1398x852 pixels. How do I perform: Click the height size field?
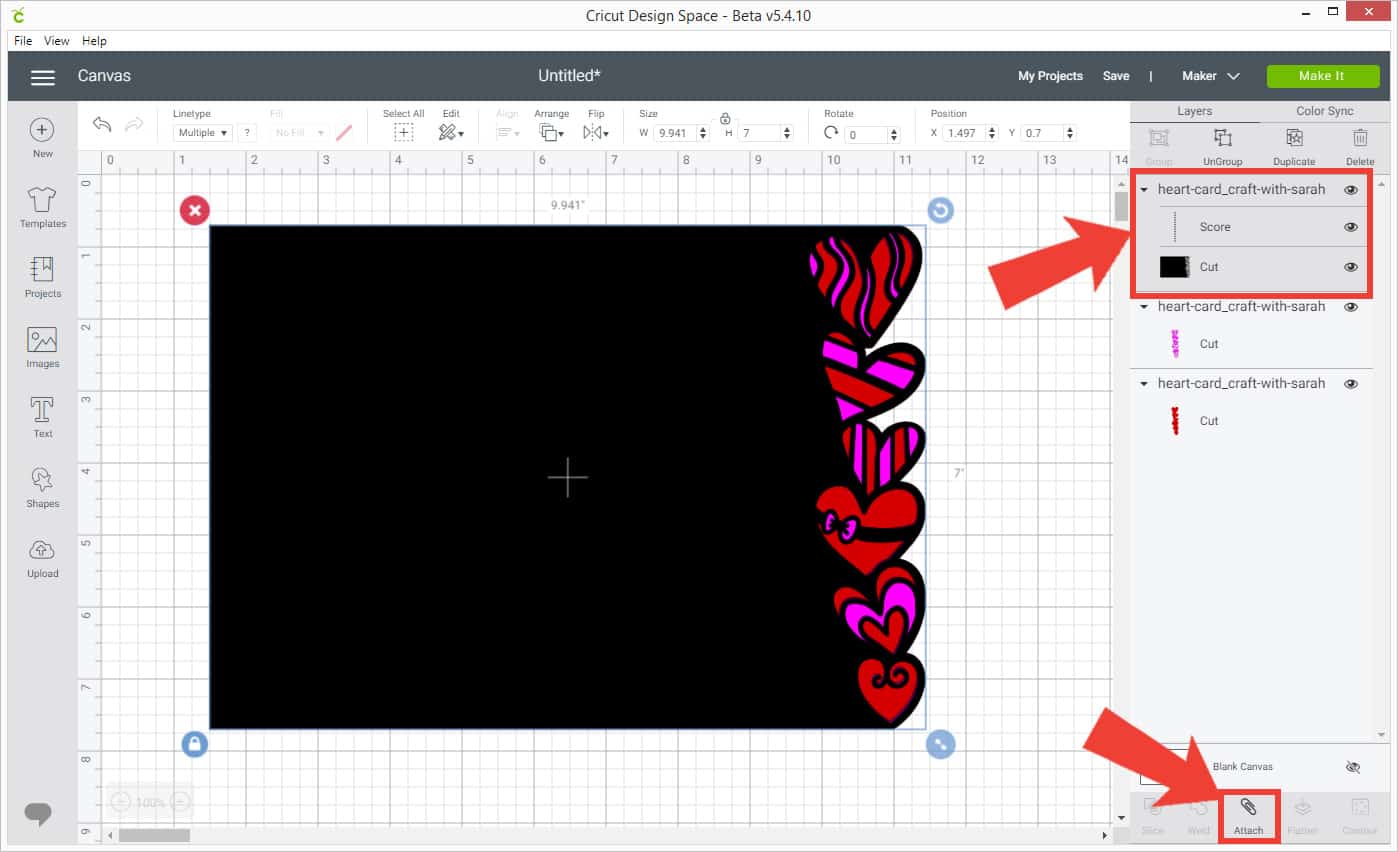point(759,133)
